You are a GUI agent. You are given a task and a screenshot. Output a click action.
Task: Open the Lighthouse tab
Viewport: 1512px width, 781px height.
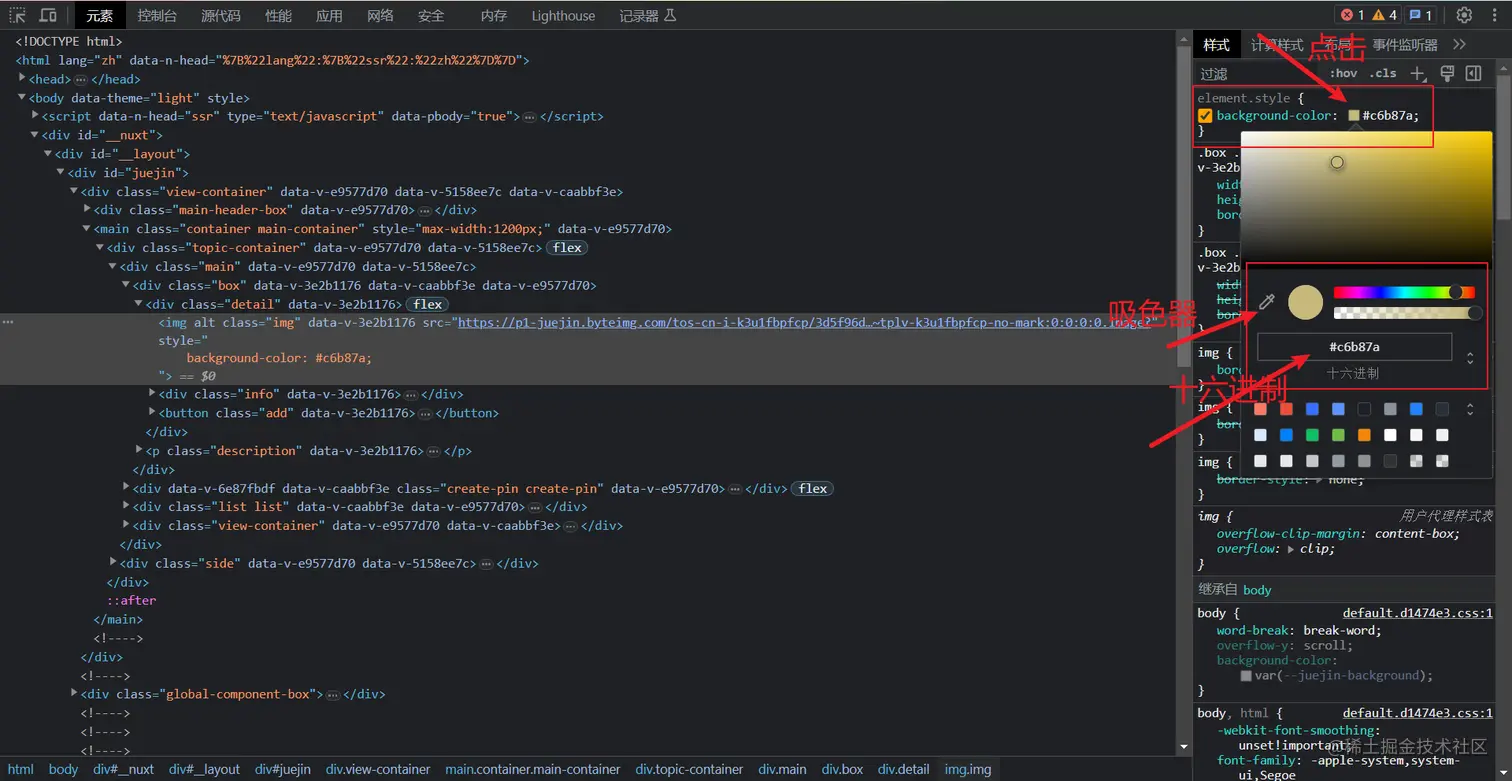pyautogui.click(x=563, y=15)
